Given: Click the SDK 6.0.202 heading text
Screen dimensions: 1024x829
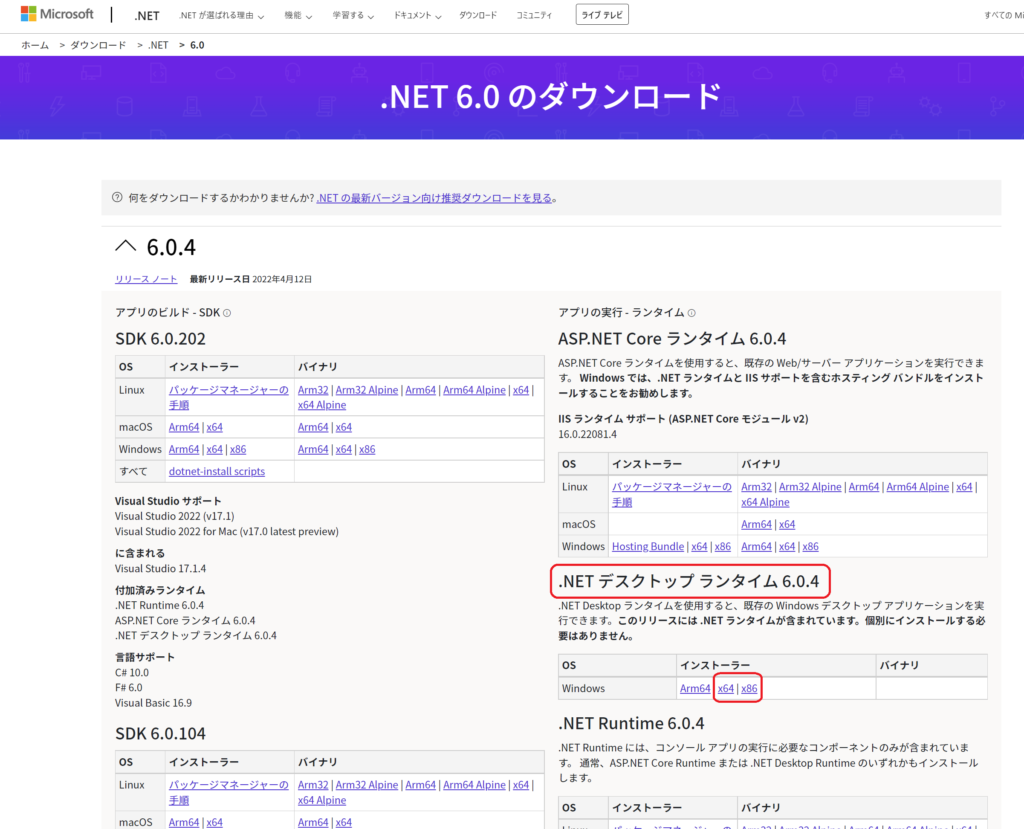Looking at the screenshot, I should pyautogui.click(x=160, y=338).
